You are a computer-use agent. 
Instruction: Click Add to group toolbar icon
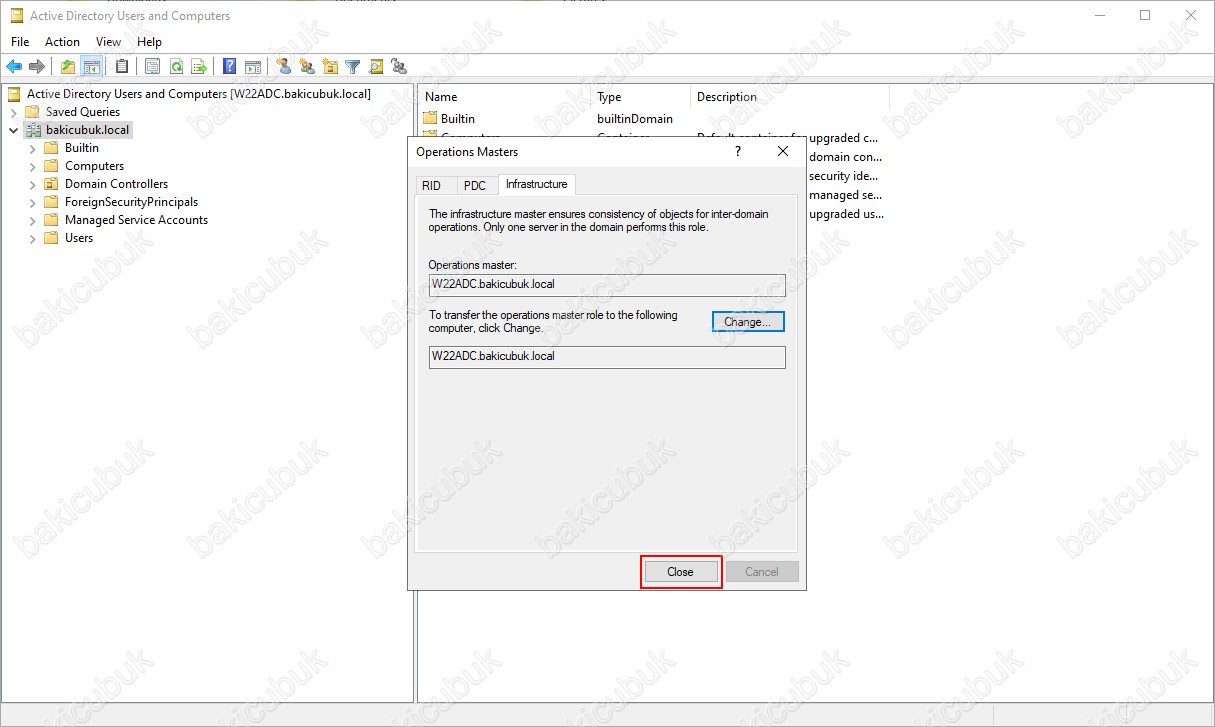click(399, 67)
